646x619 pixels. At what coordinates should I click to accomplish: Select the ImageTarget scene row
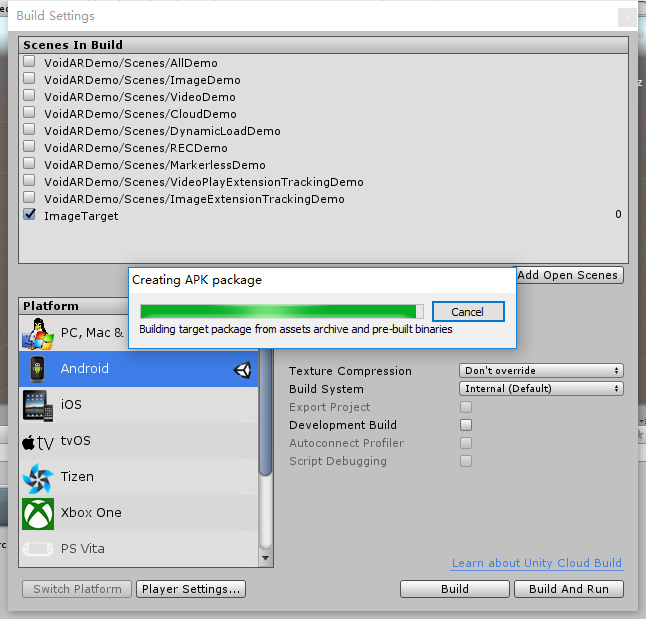[x=323, y=215]
